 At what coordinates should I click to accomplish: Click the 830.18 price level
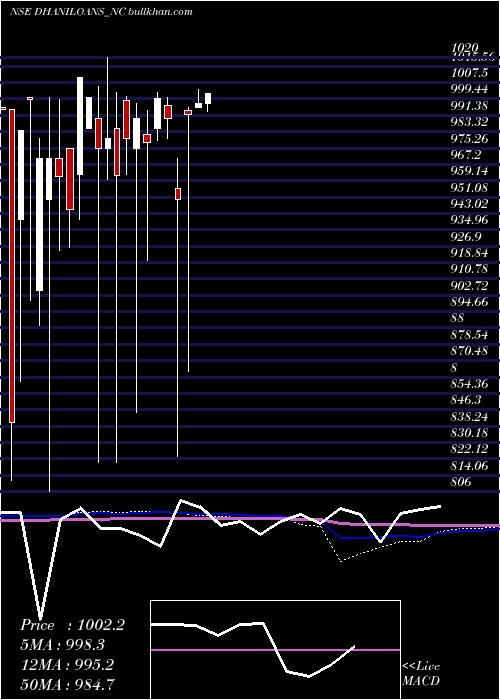coord(469,433)
